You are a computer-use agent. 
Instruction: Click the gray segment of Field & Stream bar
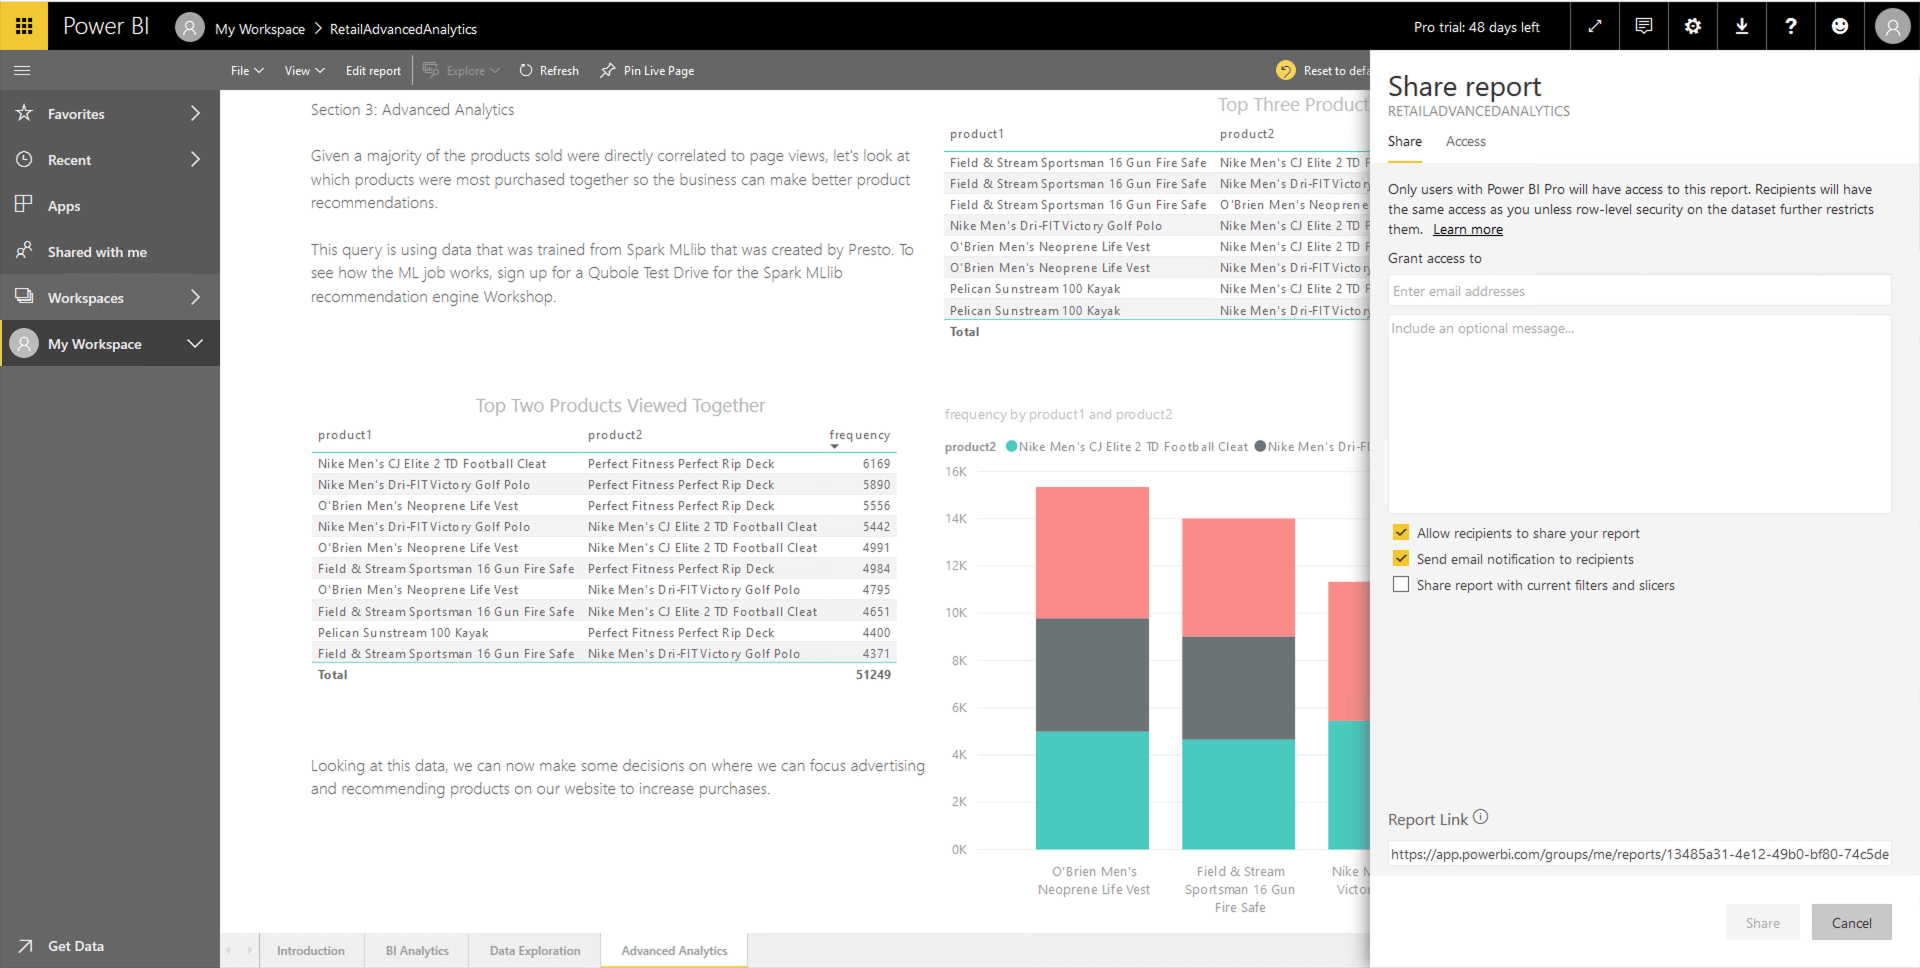pos(1238,688)
